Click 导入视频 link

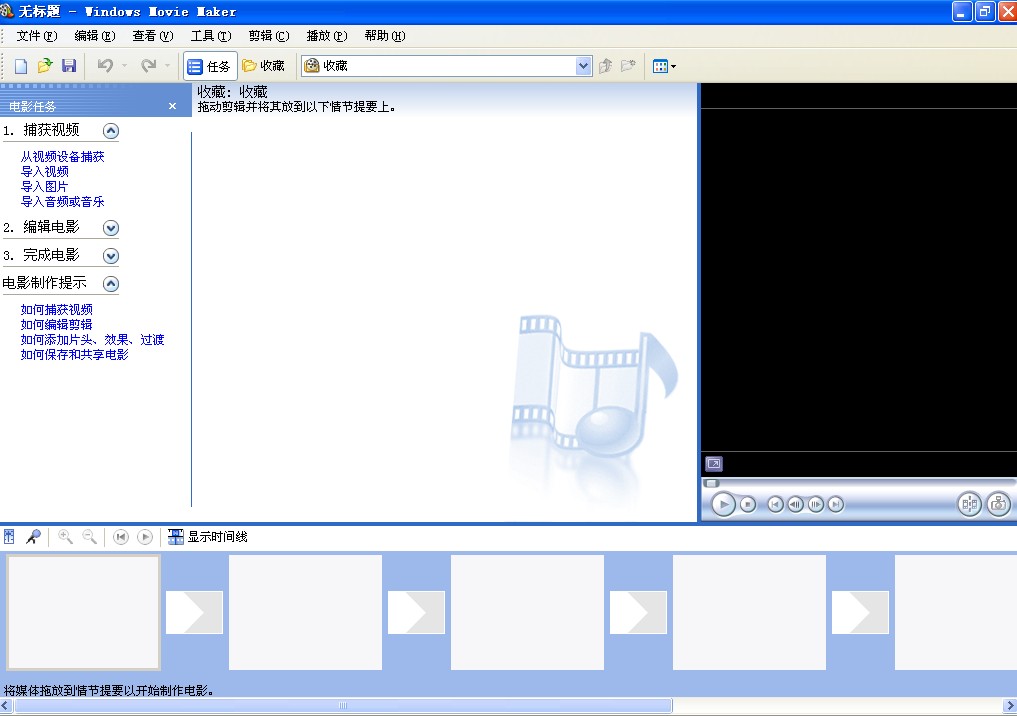tap(44, 171)
